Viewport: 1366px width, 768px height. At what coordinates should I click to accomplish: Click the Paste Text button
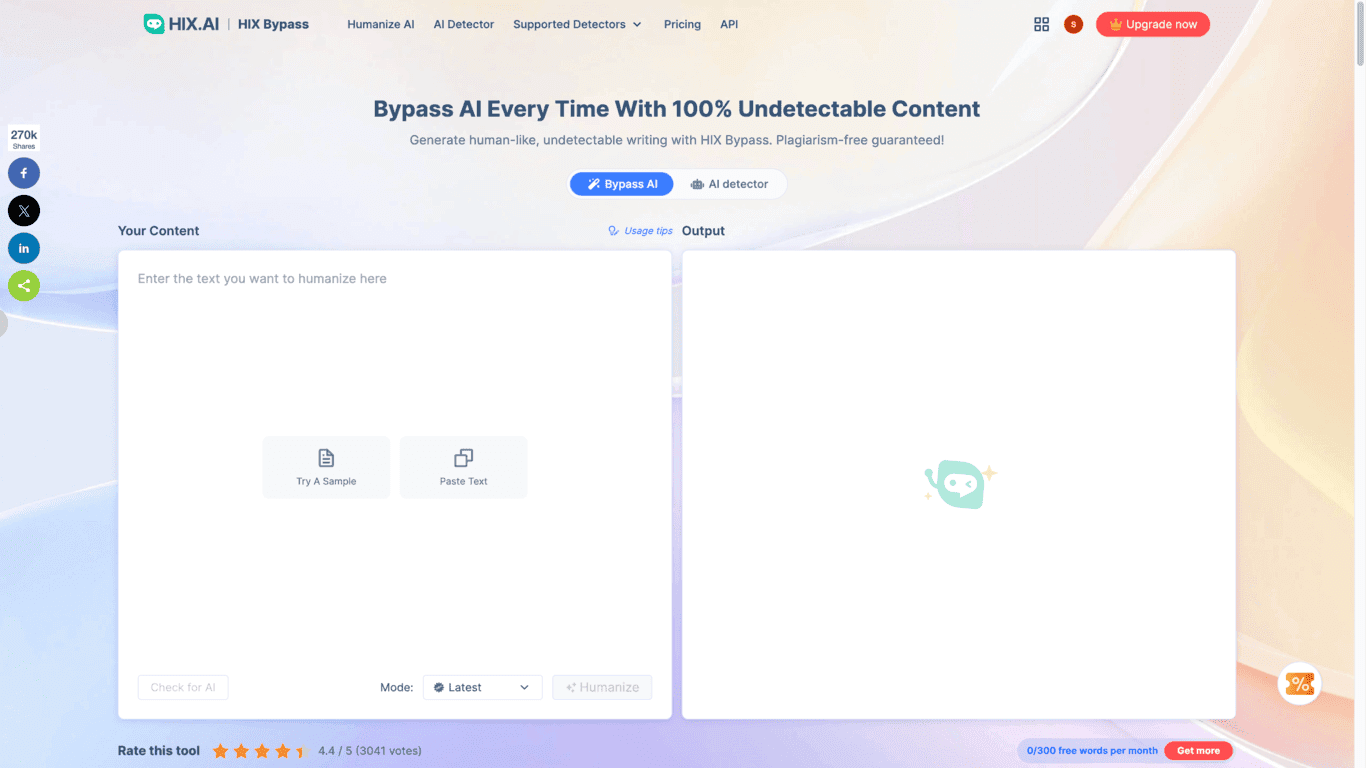point(464,467)
